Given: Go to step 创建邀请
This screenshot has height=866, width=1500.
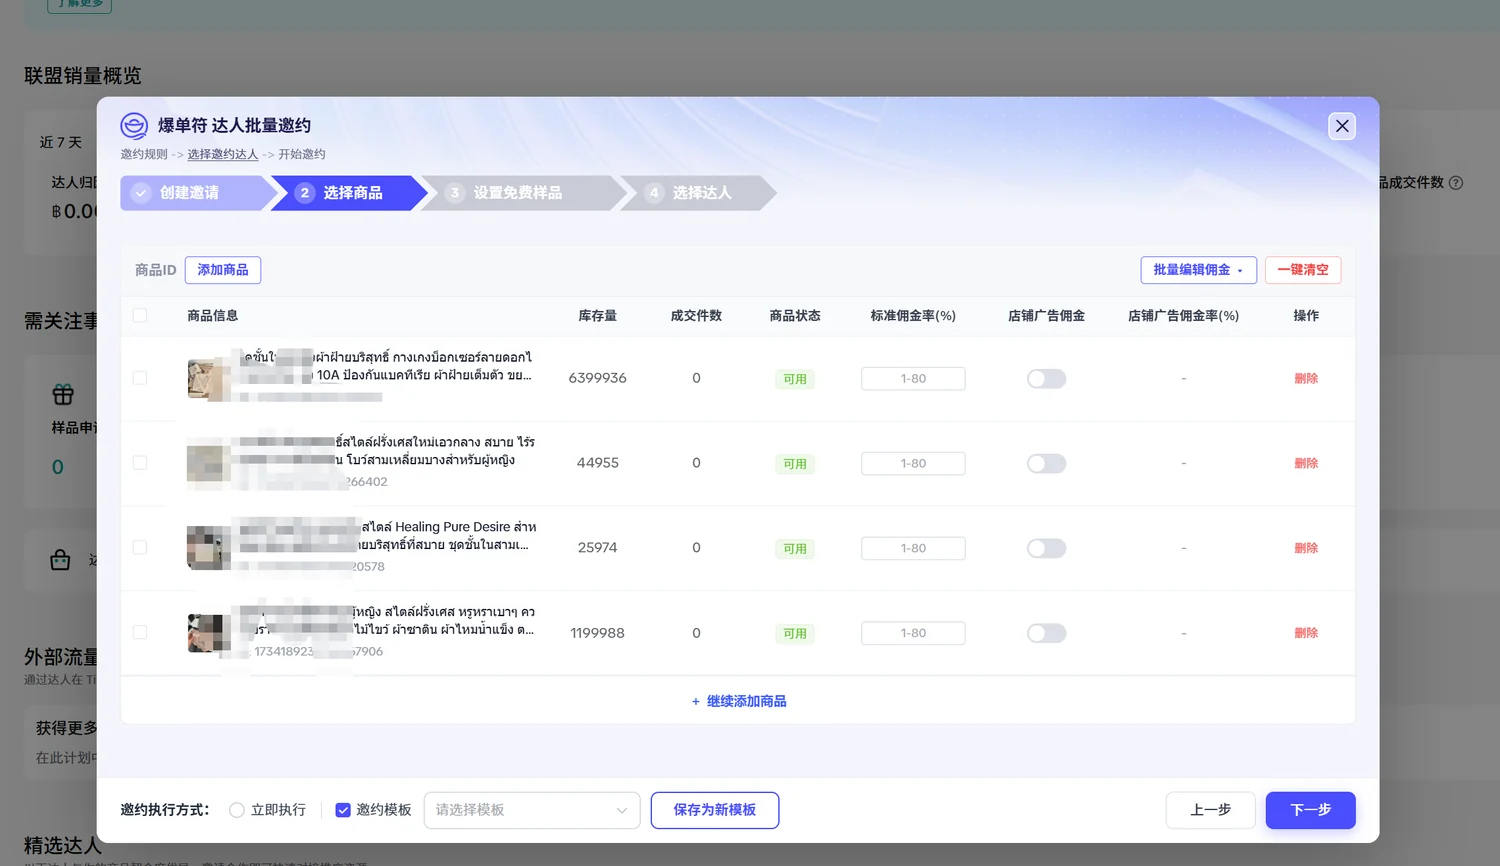Looking at the screenshot, I should (x=196, y=193).
